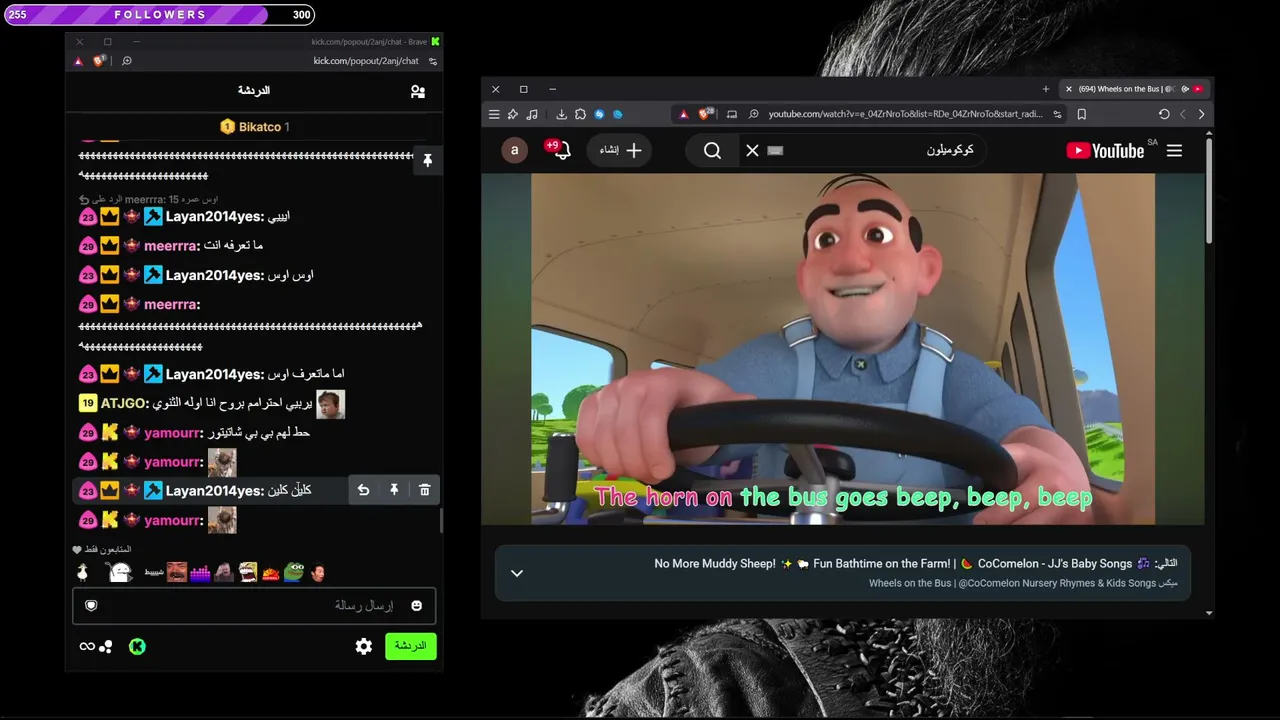Open downloads in YouTube browser toolbar
This screenshot has height=720, width=1280.
(561, 114)
